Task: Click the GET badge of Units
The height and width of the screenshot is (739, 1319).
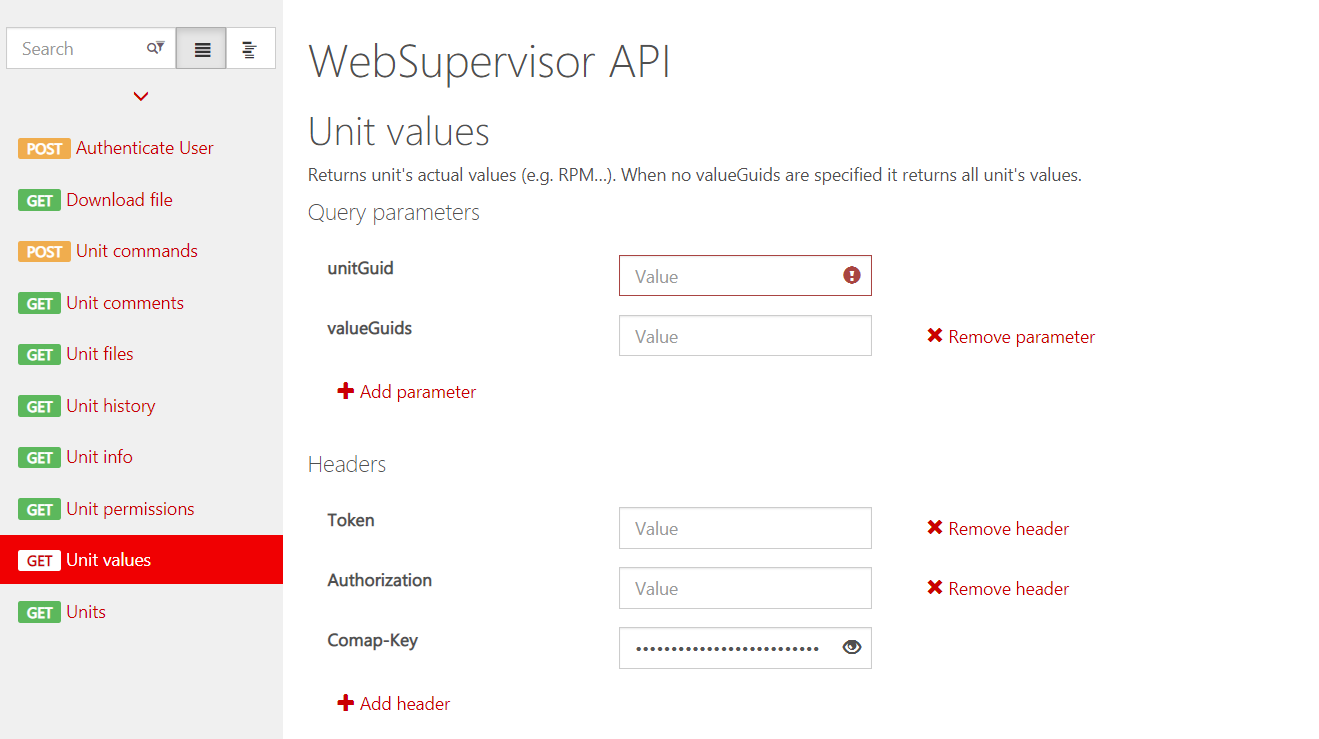Action: coord(40,612)
